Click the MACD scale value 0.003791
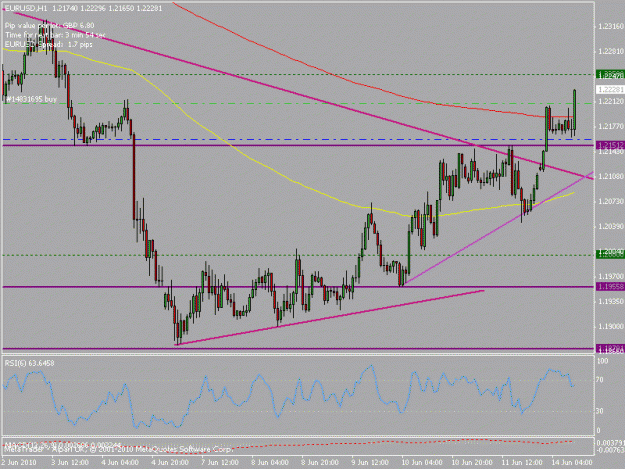 (609, 443)
